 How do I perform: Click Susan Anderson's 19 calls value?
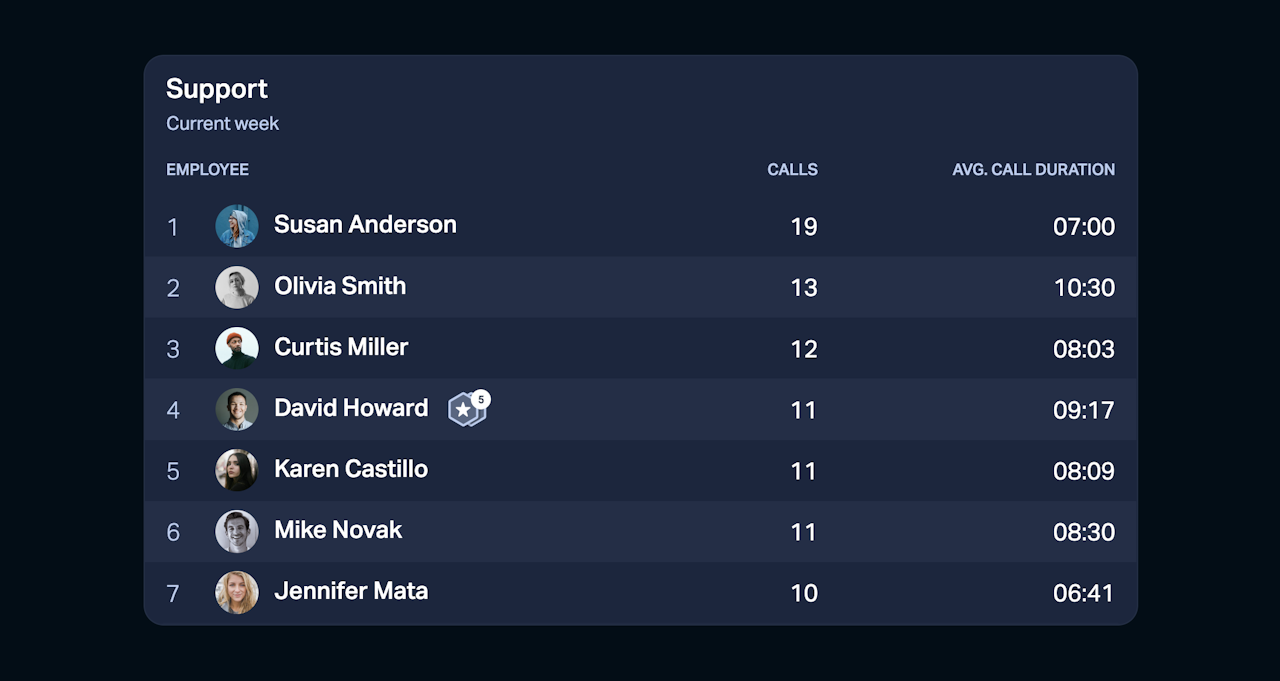(804, 227)
